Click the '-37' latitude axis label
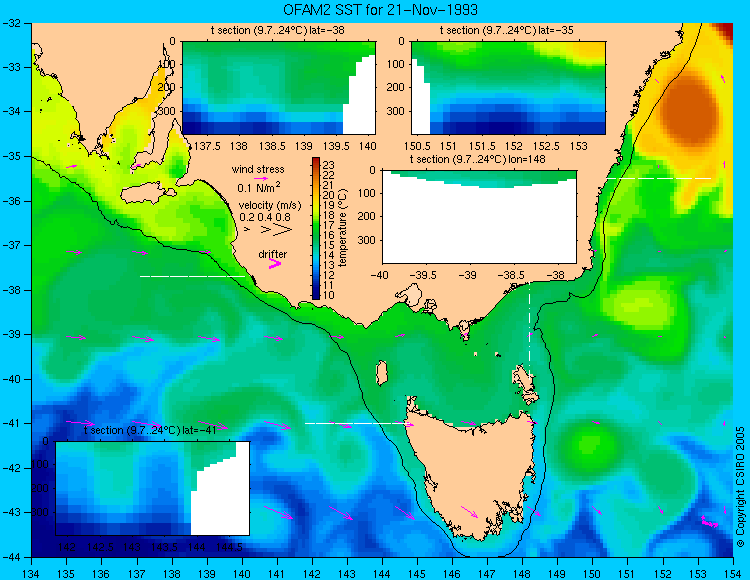Viewport: 750px width, 580px height. pyautogui.click(x=11, y=245)
